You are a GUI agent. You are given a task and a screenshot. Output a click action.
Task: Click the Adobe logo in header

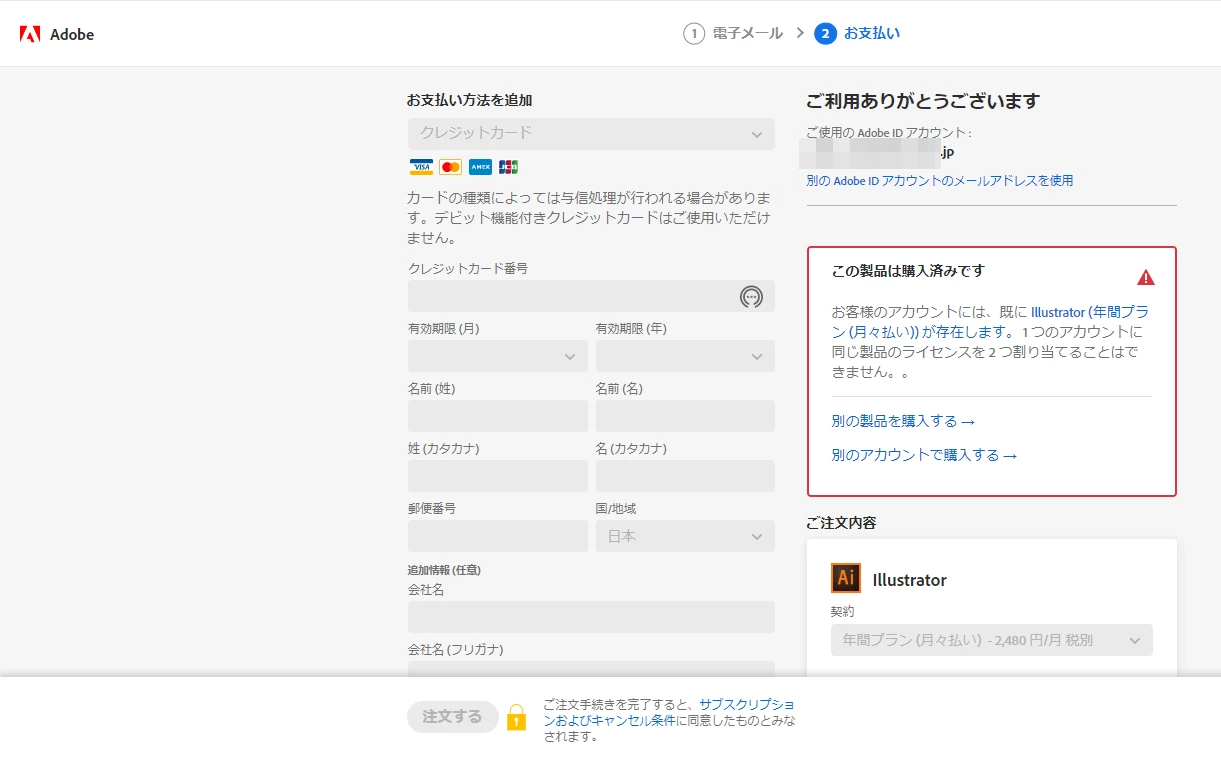[x=57, y=34]
